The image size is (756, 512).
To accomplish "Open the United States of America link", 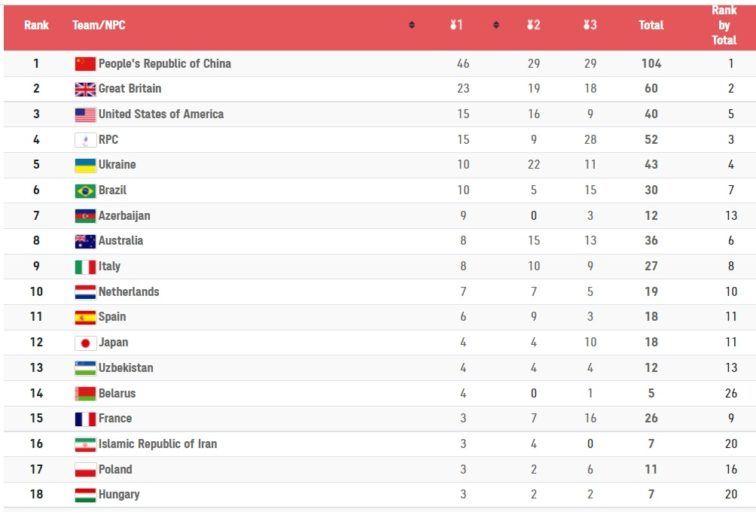I will click(x=161, y=114).
